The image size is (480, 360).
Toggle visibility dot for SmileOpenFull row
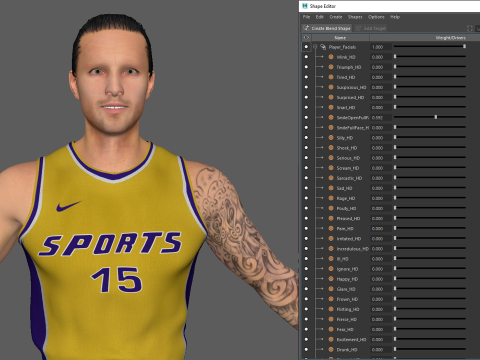point(306,117)
